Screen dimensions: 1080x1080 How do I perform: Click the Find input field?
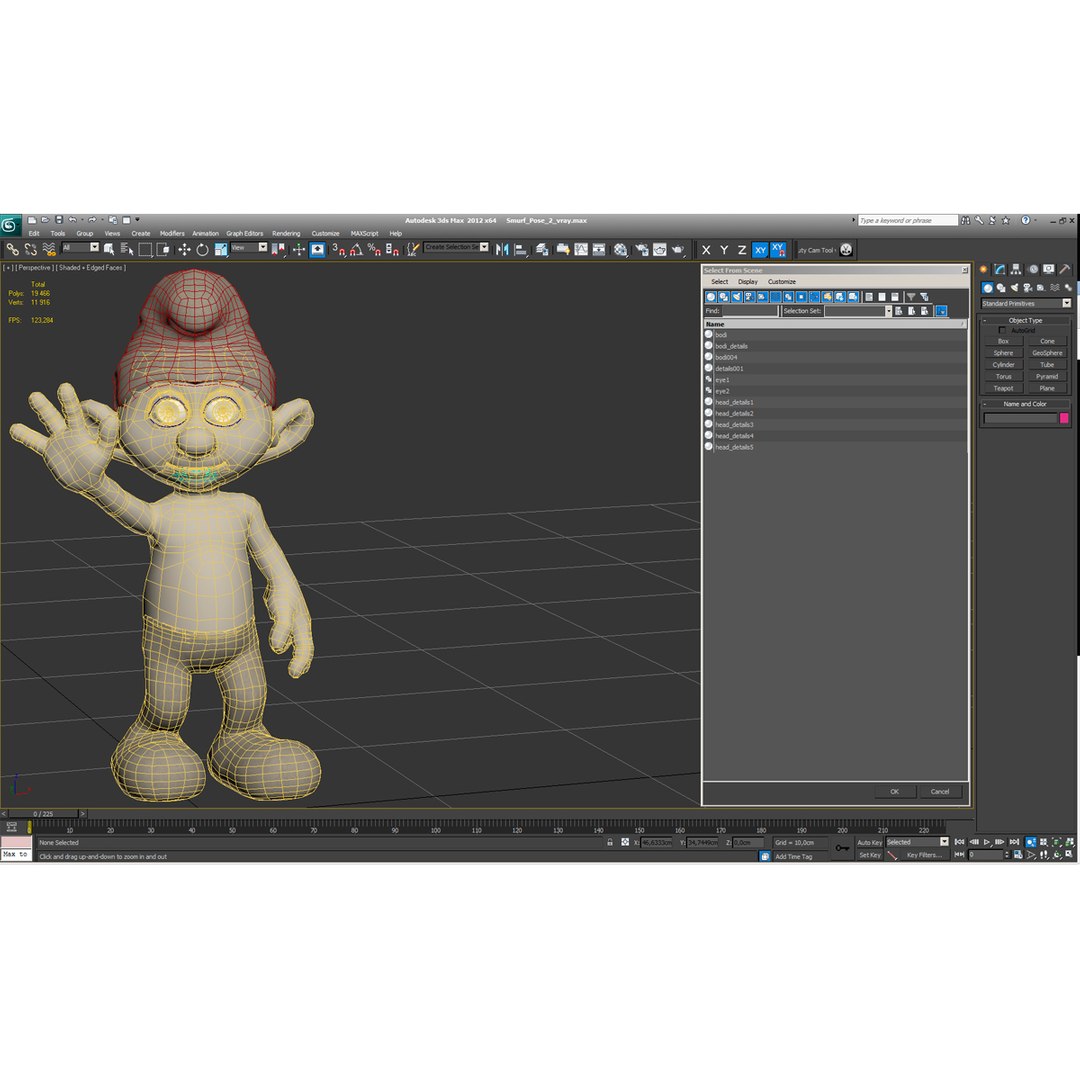(x=749, y=311)
